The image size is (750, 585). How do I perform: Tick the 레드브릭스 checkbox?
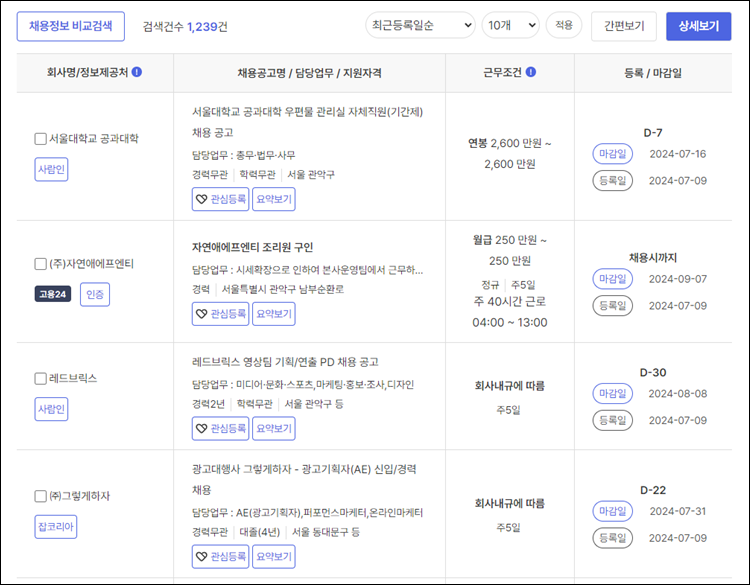pyautogui.click(x=41, y=379)
